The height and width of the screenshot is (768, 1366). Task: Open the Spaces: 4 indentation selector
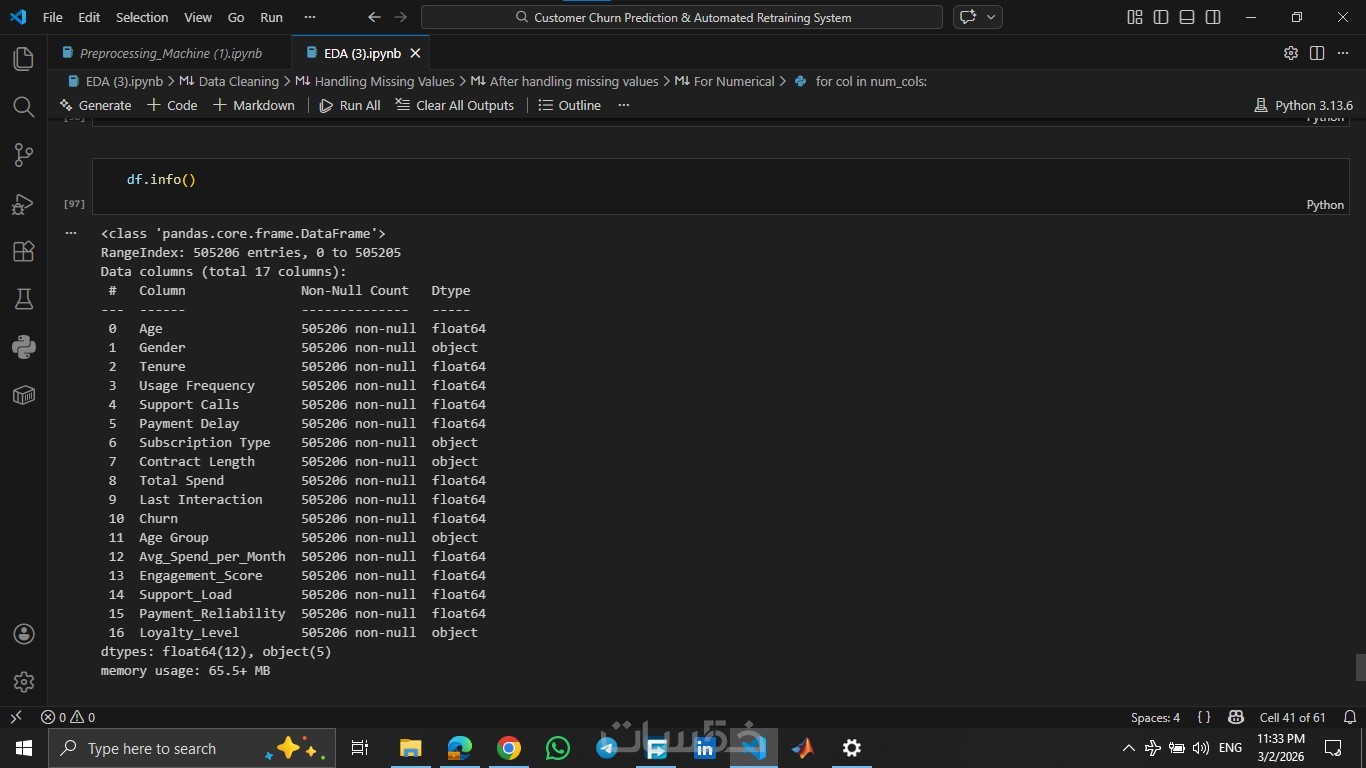coord(1155,717)
